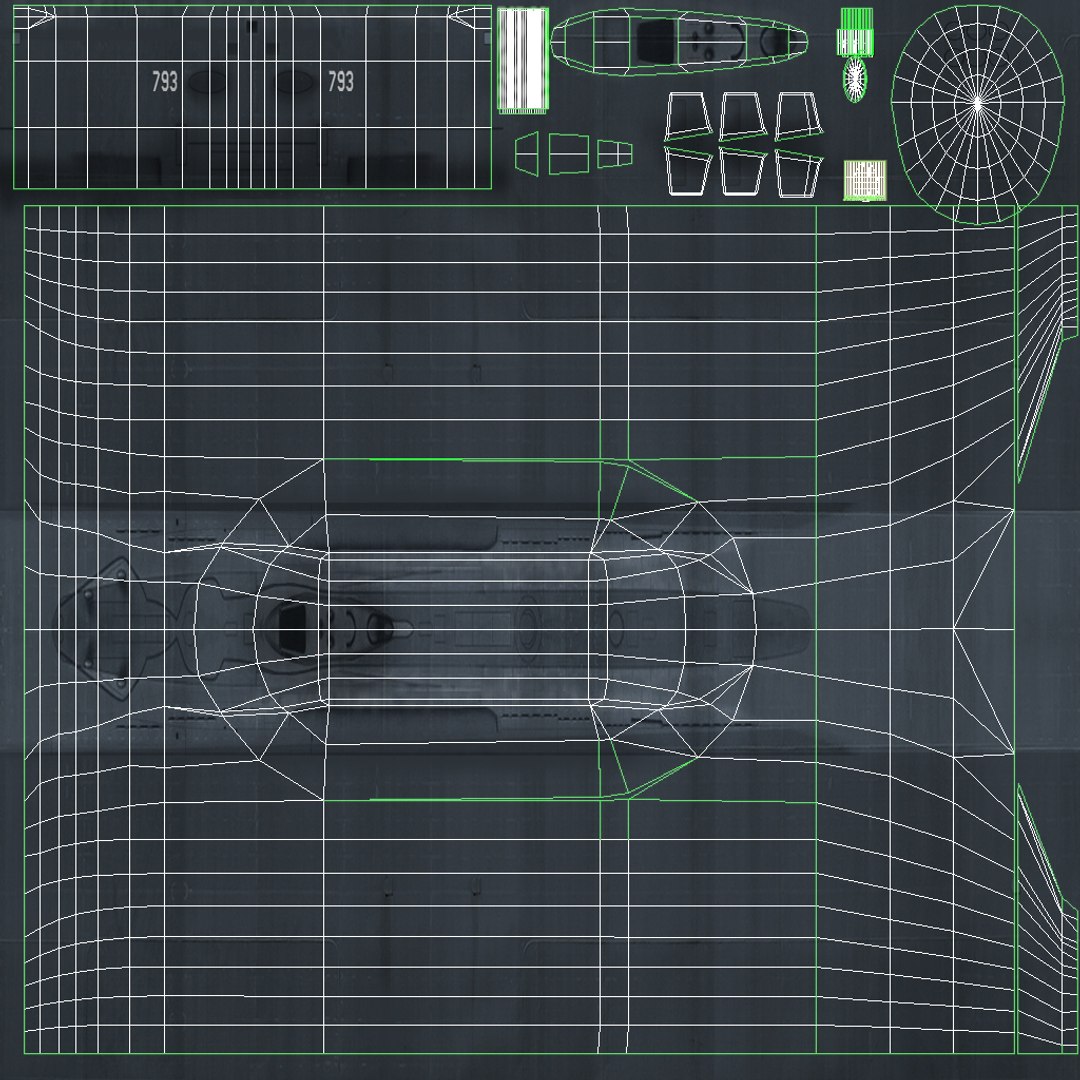Image resolution: width=1080 pixels, height=1080 pixels.
Task: Click the white vertically striped rectangular UV island
Action: [523, 61]
